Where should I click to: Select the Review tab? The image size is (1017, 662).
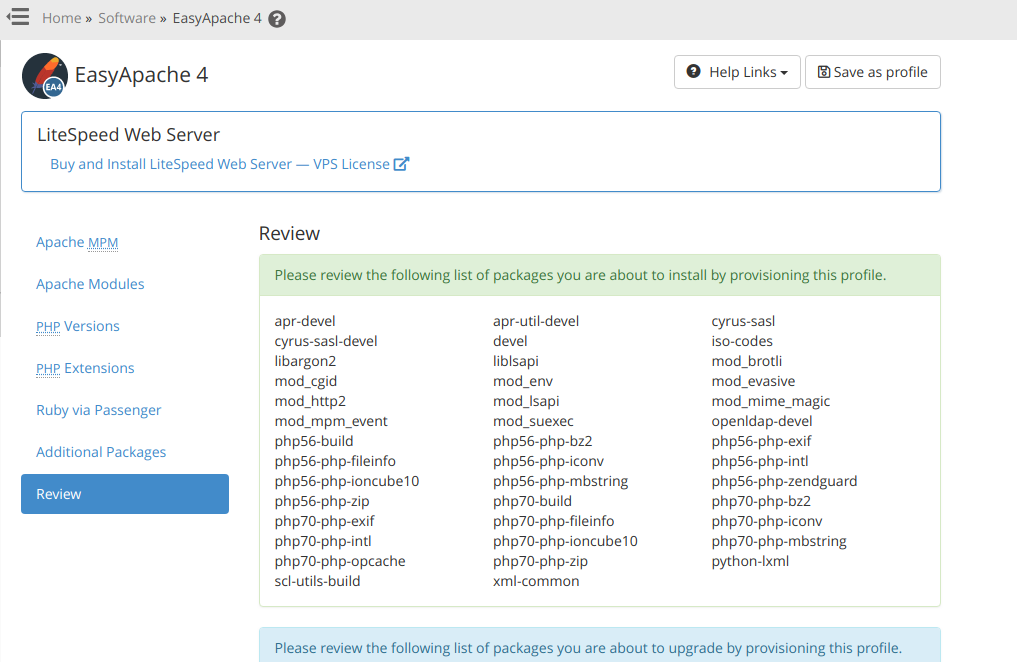pos(125,494)
